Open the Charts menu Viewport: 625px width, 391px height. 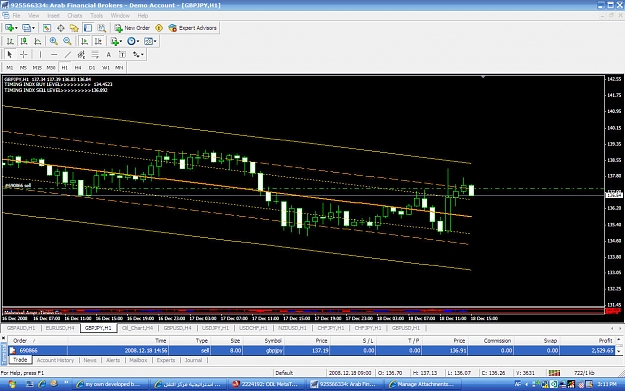pyautogui.click(x=75, y=16)
